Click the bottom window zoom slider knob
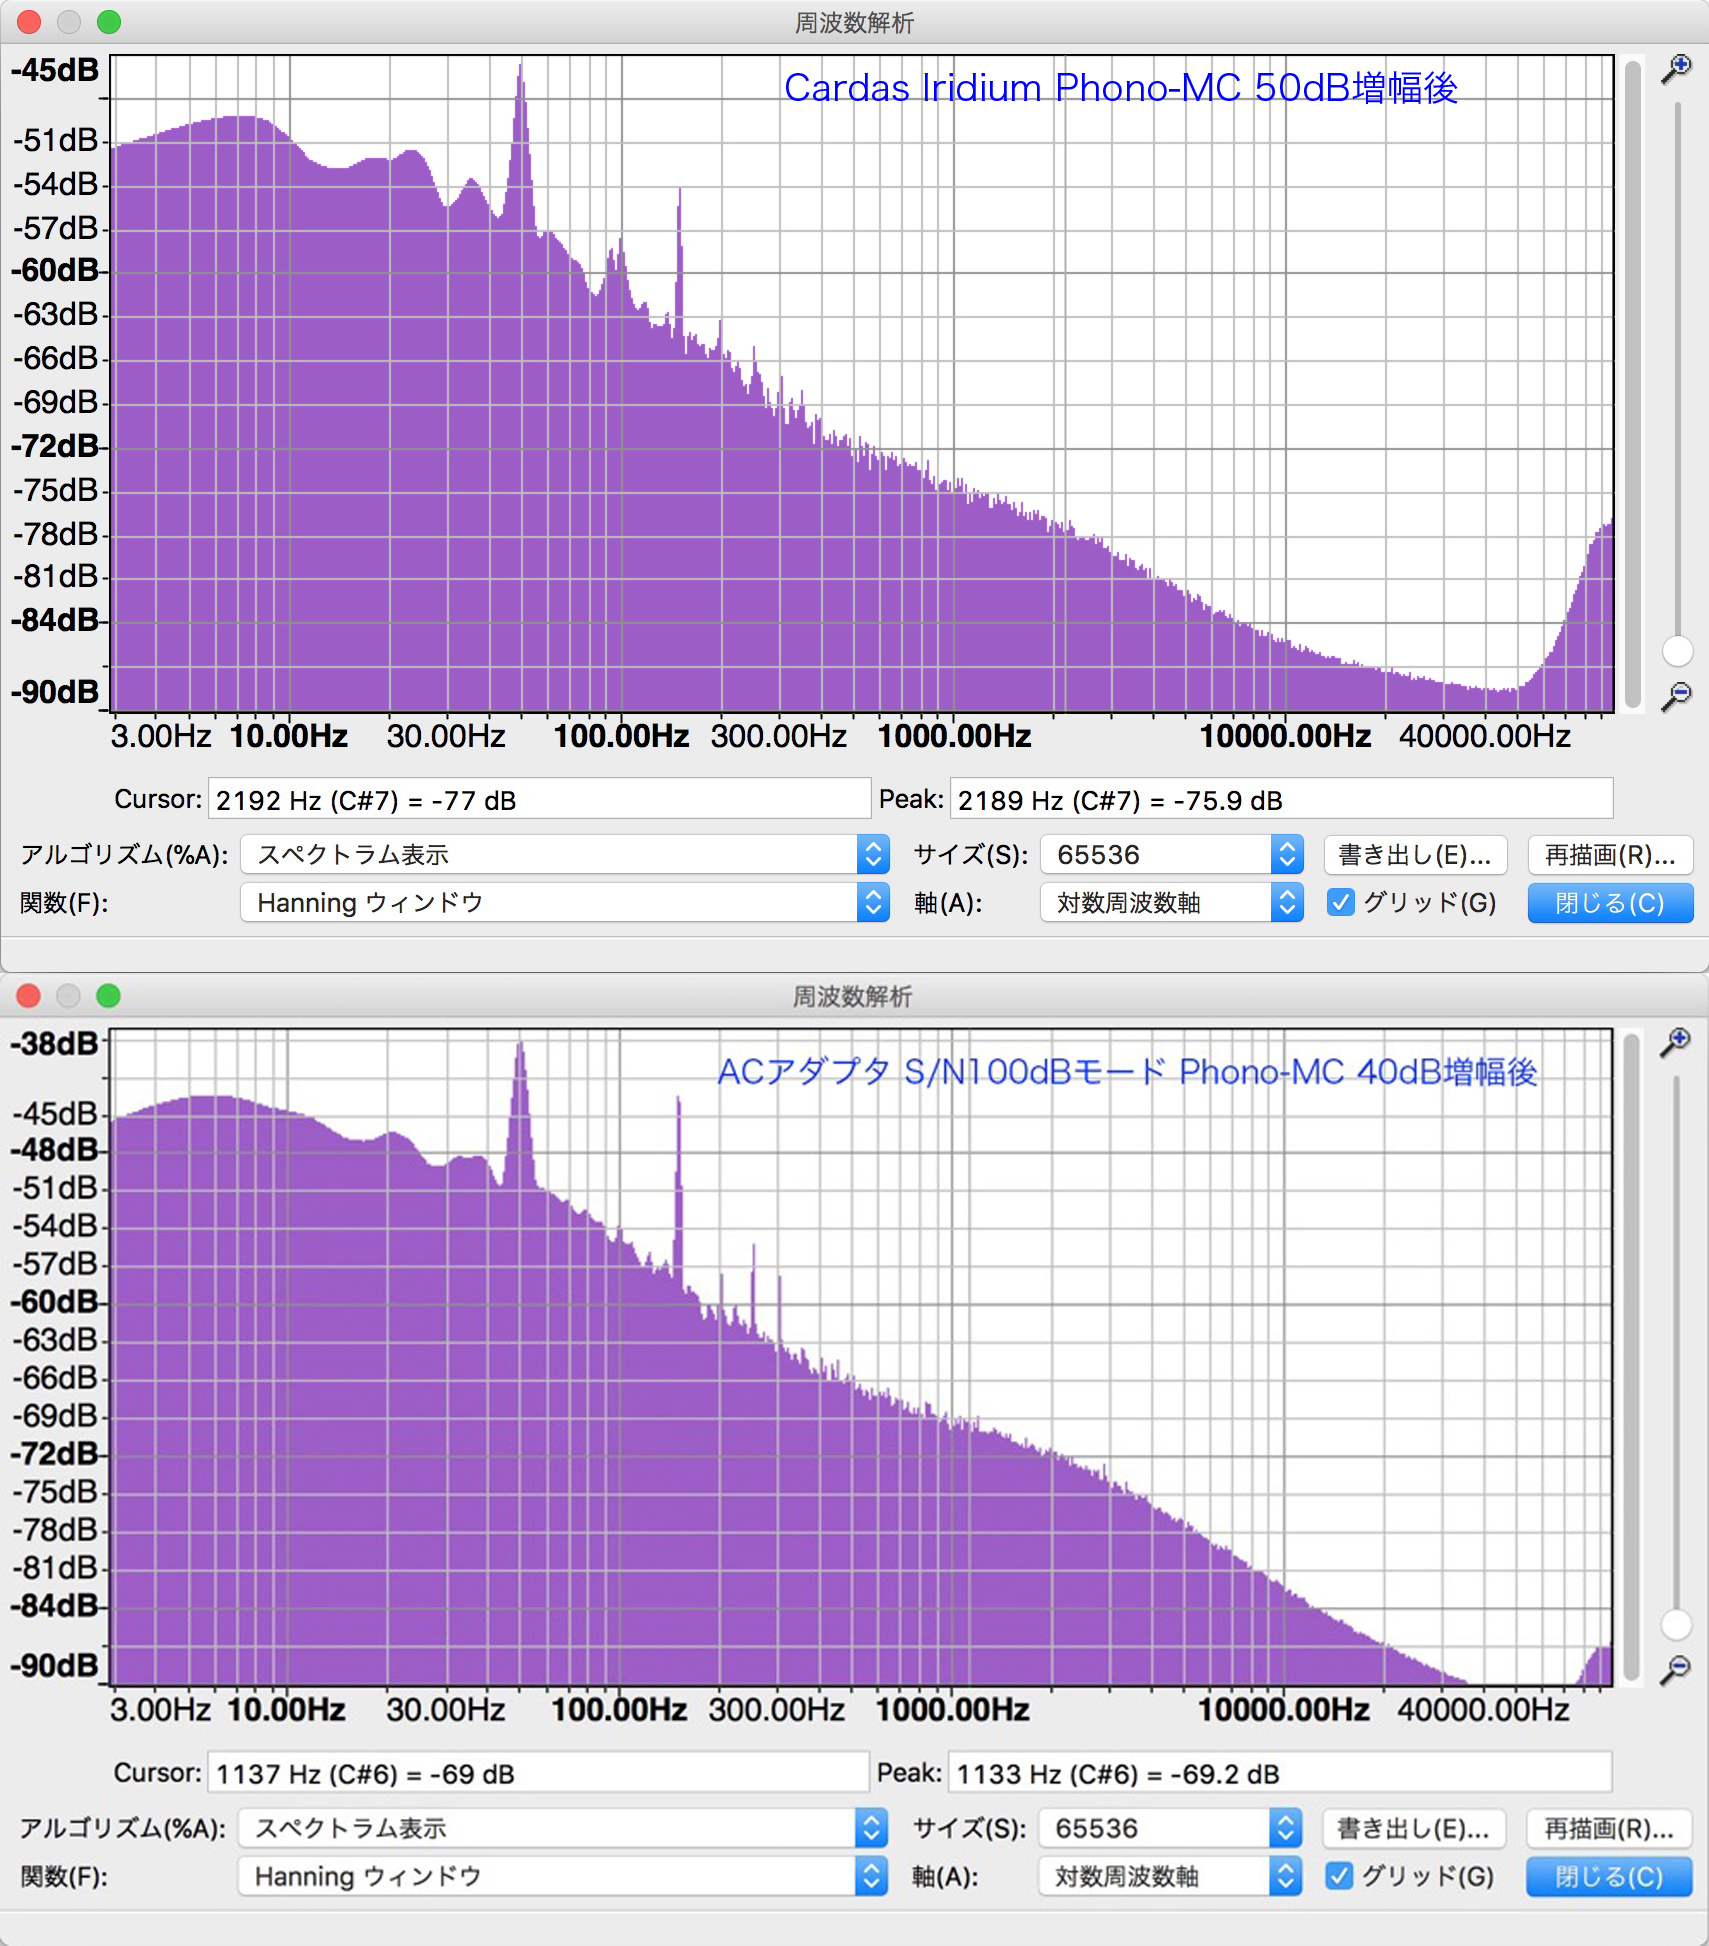The width and height of the screenshot is (1709, 1946). (x=1676, y=1624)
